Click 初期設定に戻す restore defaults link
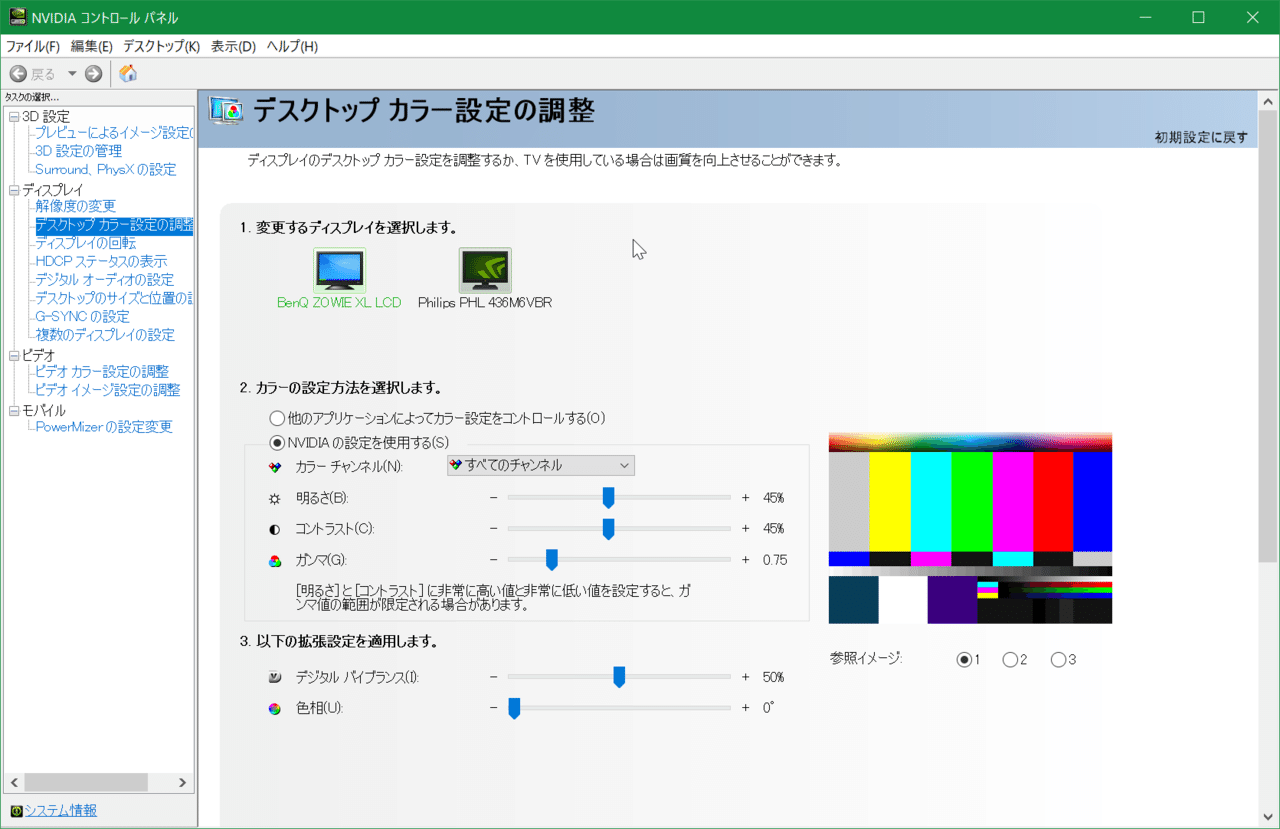The height and width of the screenshot is (829, 1280). click(1201, 137)
